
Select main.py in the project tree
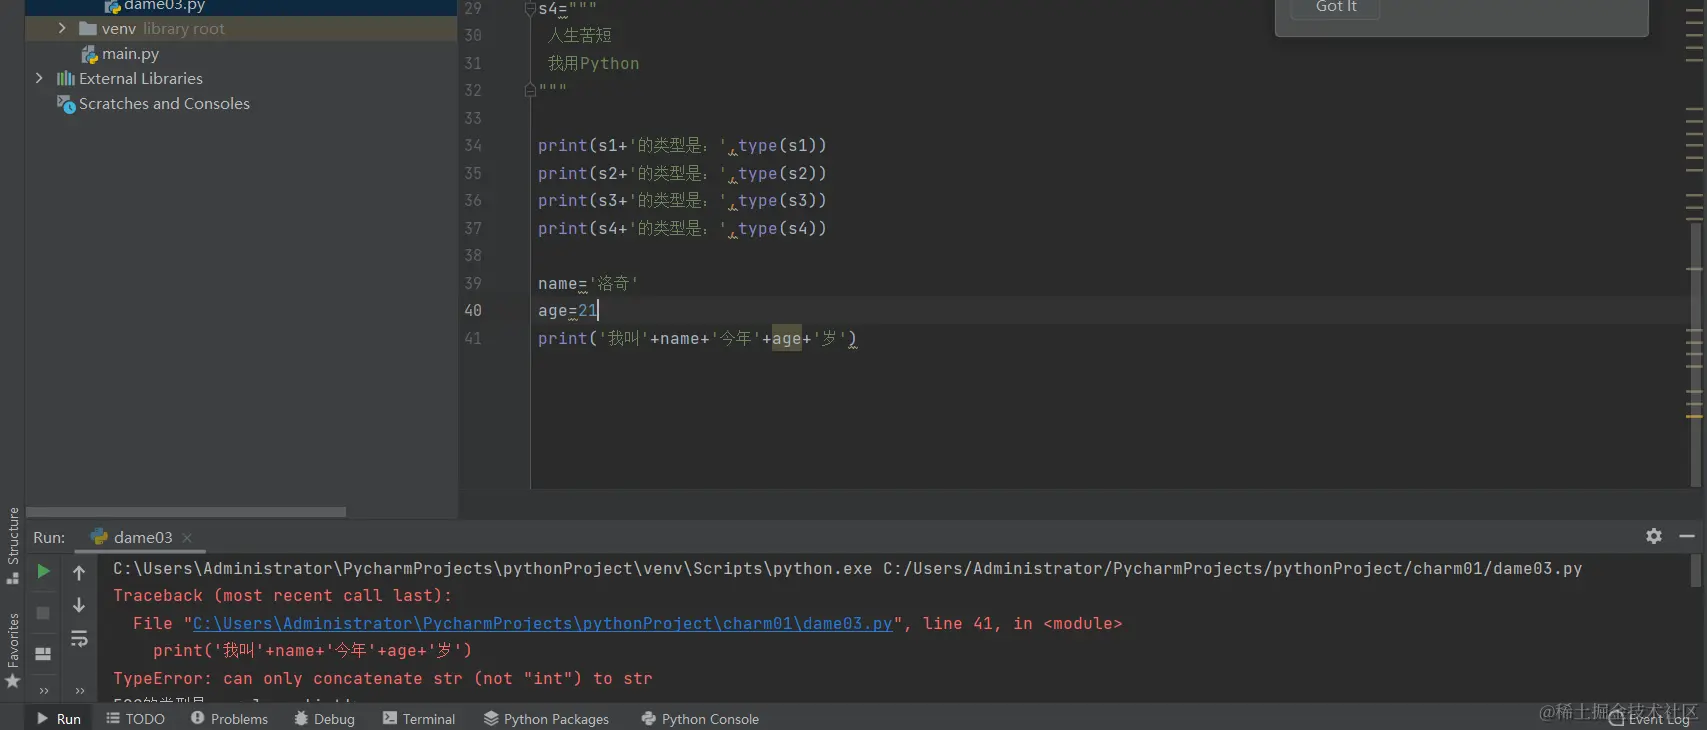(x=120, y=54)
